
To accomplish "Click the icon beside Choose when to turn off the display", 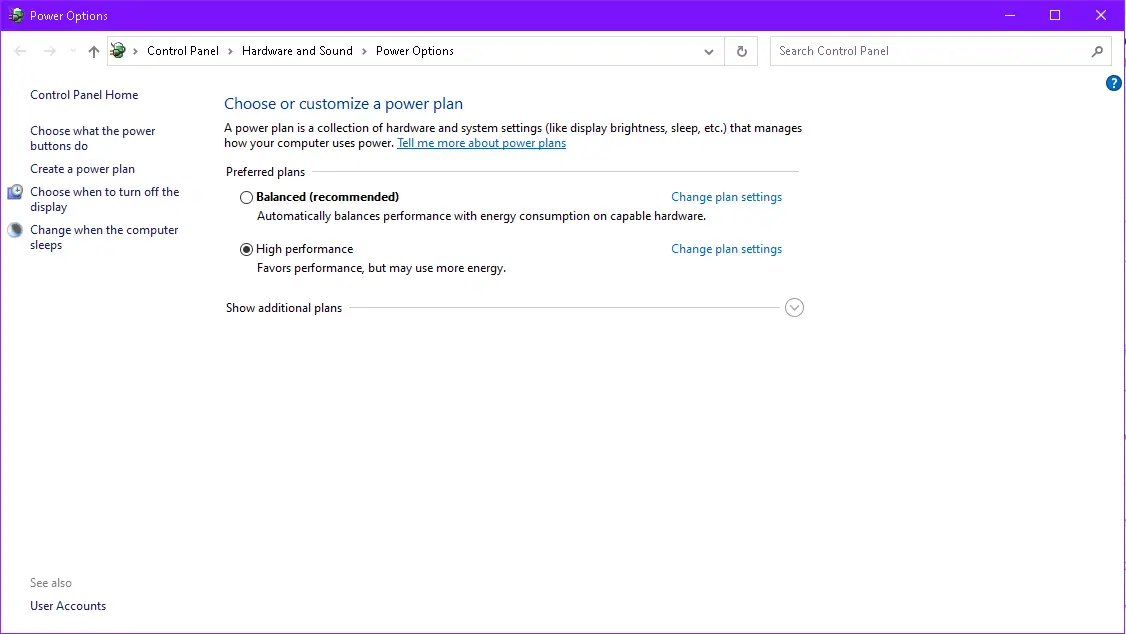I will 14,191.
